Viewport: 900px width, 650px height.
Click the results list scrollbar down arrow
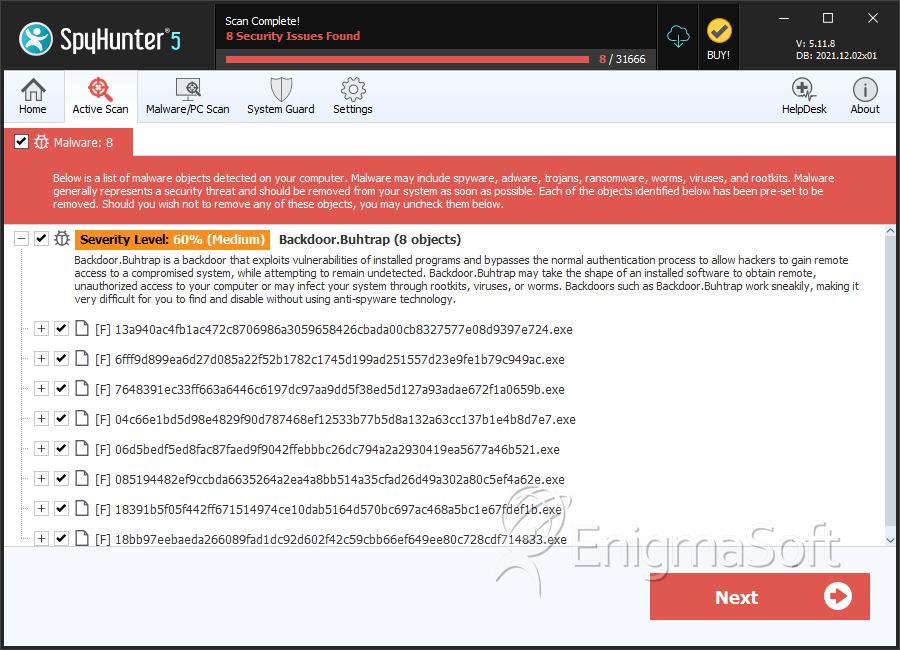pyautogui.click(x=890, y=540)
